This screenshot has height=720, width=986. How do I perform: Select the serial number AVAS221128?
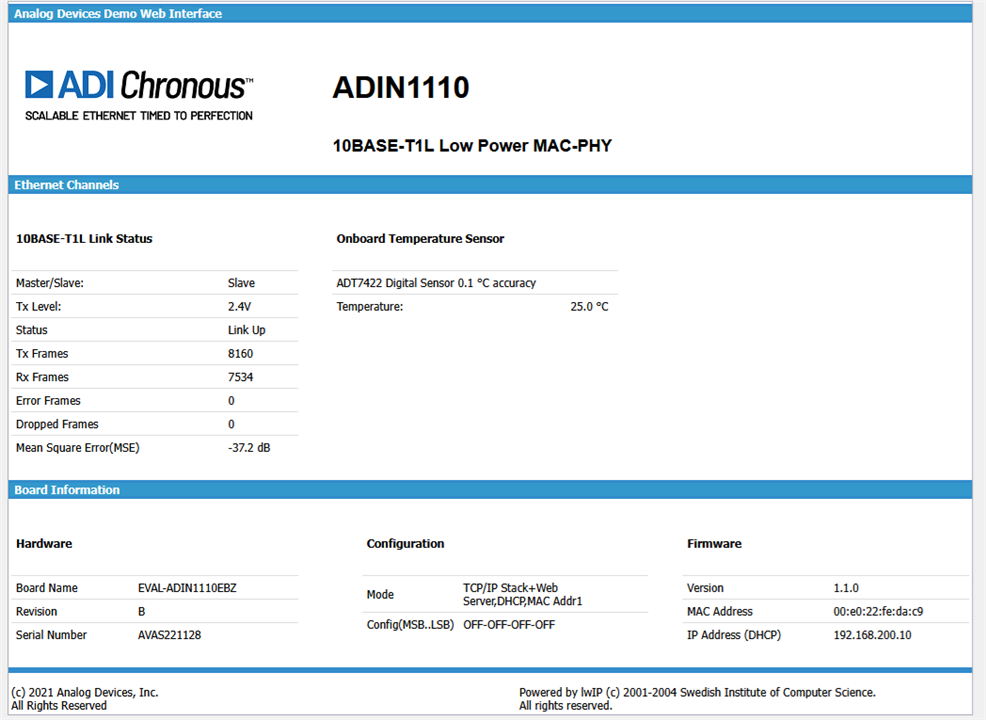170,635
